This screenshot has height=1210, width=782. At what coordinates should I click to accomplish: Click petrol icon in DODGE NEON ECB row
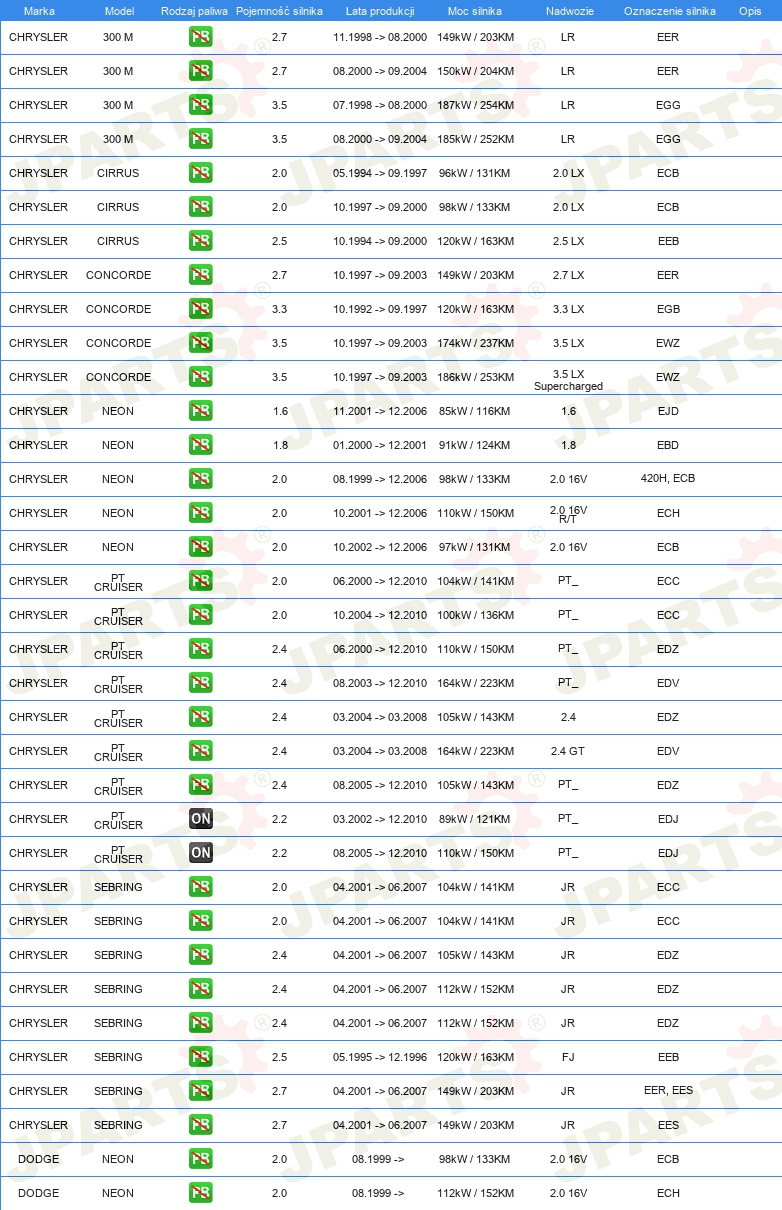click(201, 1159)
